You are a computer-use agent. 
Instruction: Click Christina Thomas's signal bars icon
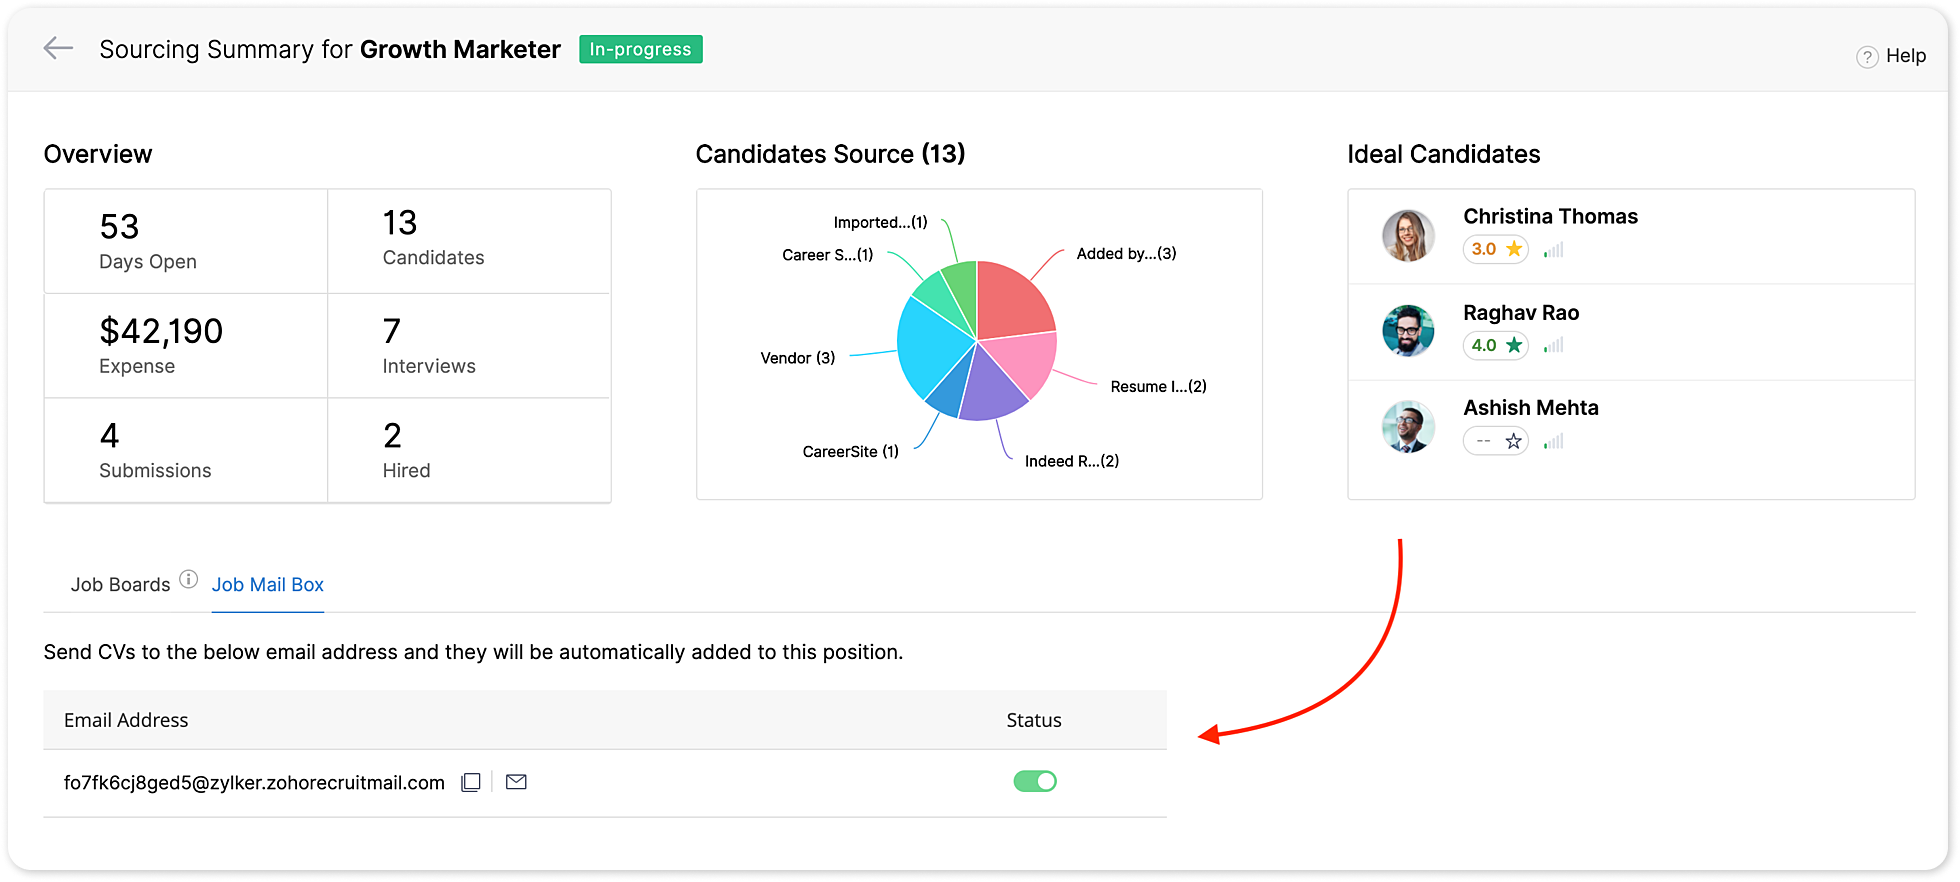pos(1553,250)
